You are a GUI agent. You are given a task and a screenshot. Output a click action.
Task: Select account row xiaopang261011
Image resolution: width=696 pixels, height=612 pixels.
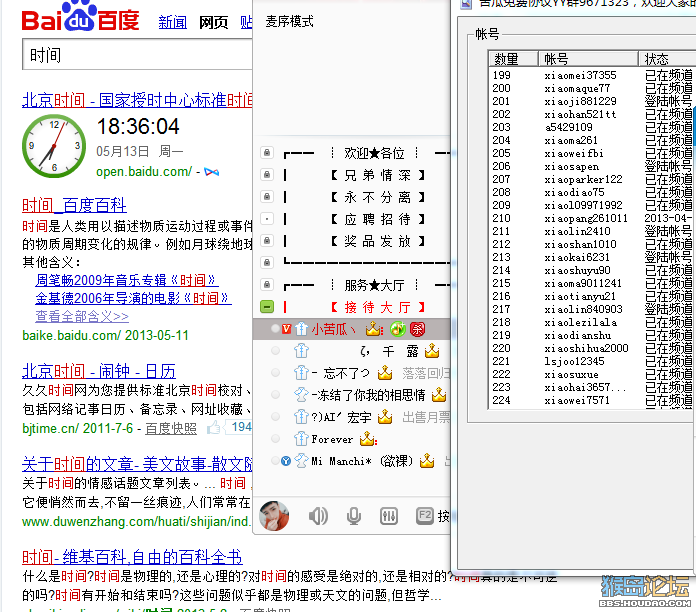click(591, 218)
